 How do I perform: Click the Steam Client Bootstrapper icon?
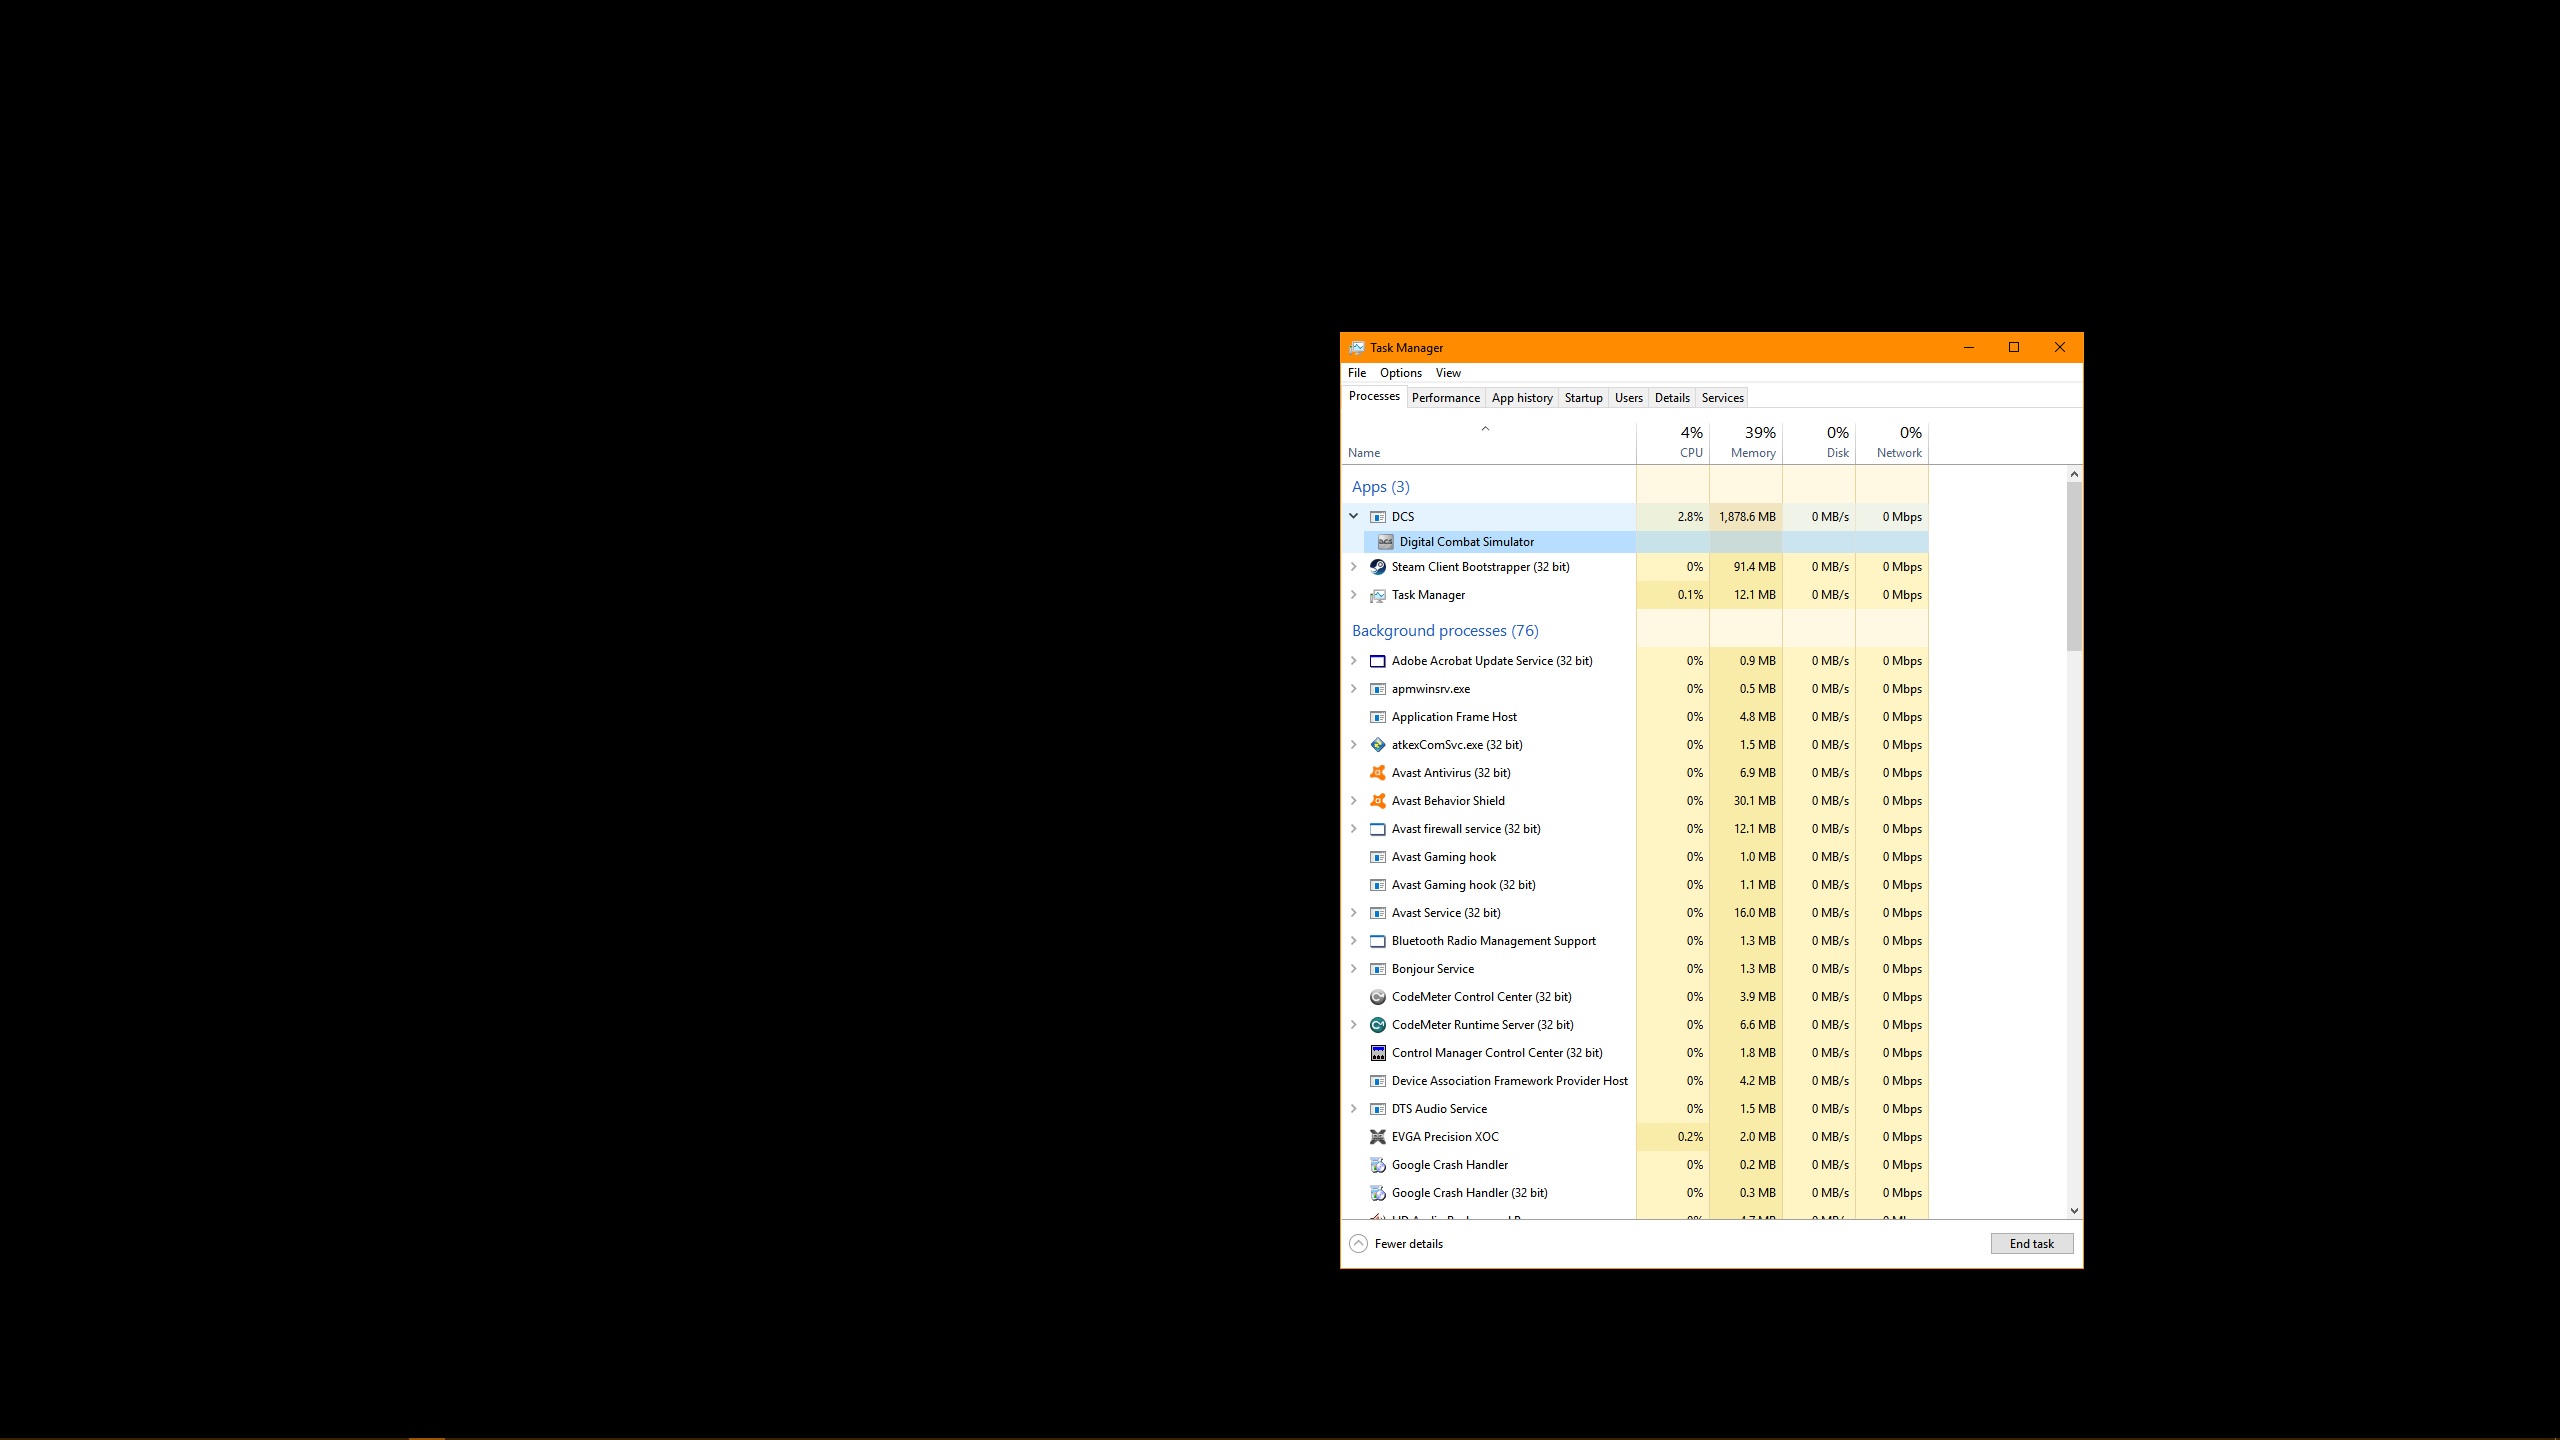[x=1377, y=567]
